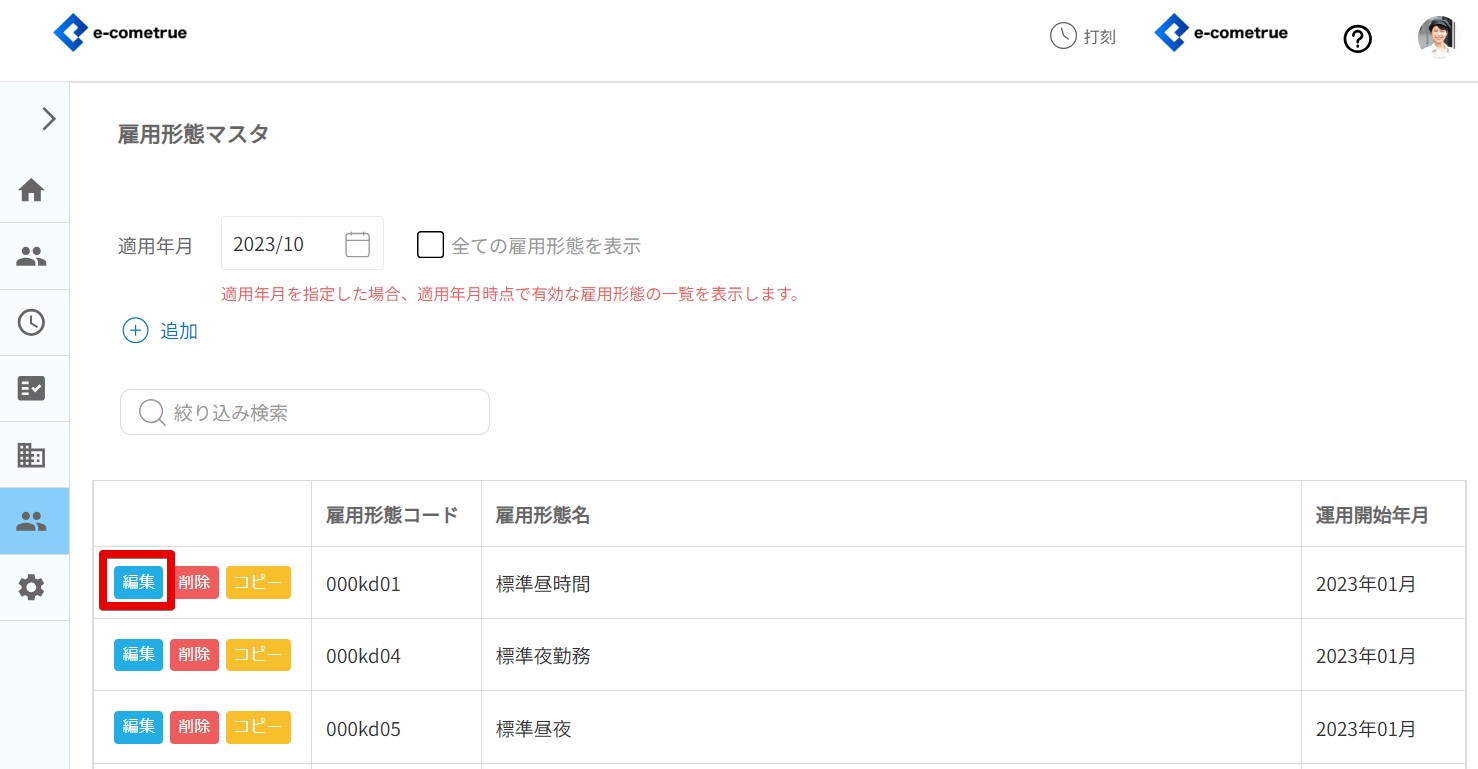Image resolution: width=1478 pixels, height=769 pixels.
Task: Open the settings gear in sidebar
Action: [32, 587]
